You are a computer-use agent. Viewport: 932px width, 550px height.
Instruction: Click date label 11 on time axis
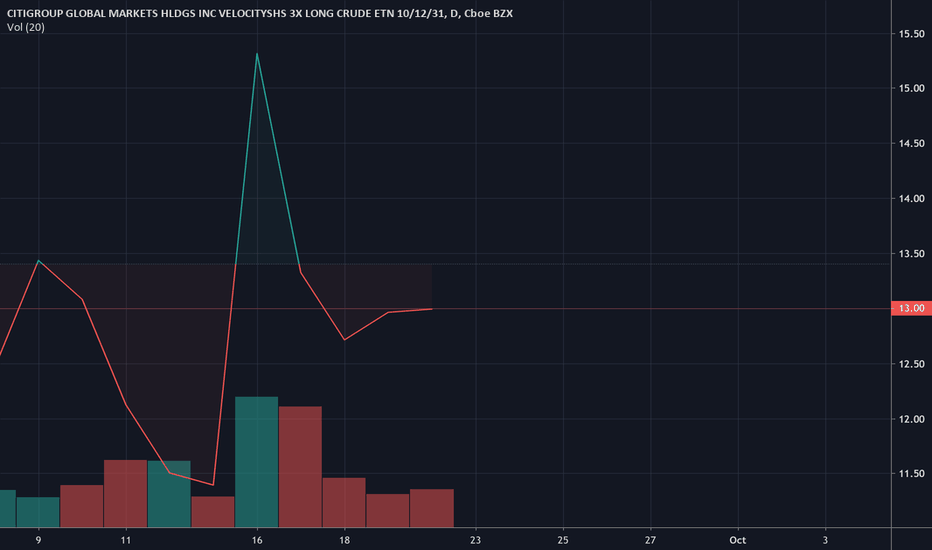125,540
